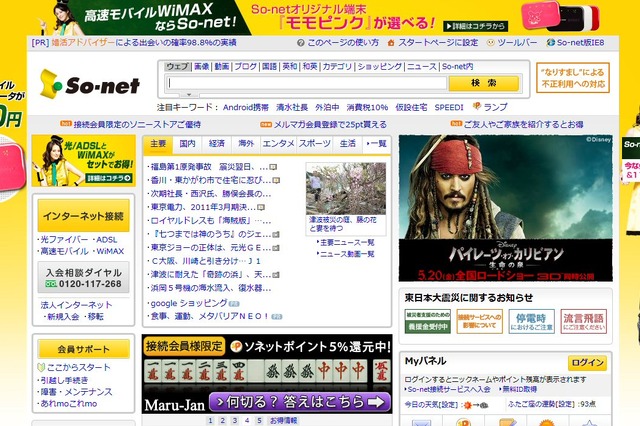Open the 一覧 news list arrow link
The height and width of the screenshot is (426, 640).
point(376,144)
